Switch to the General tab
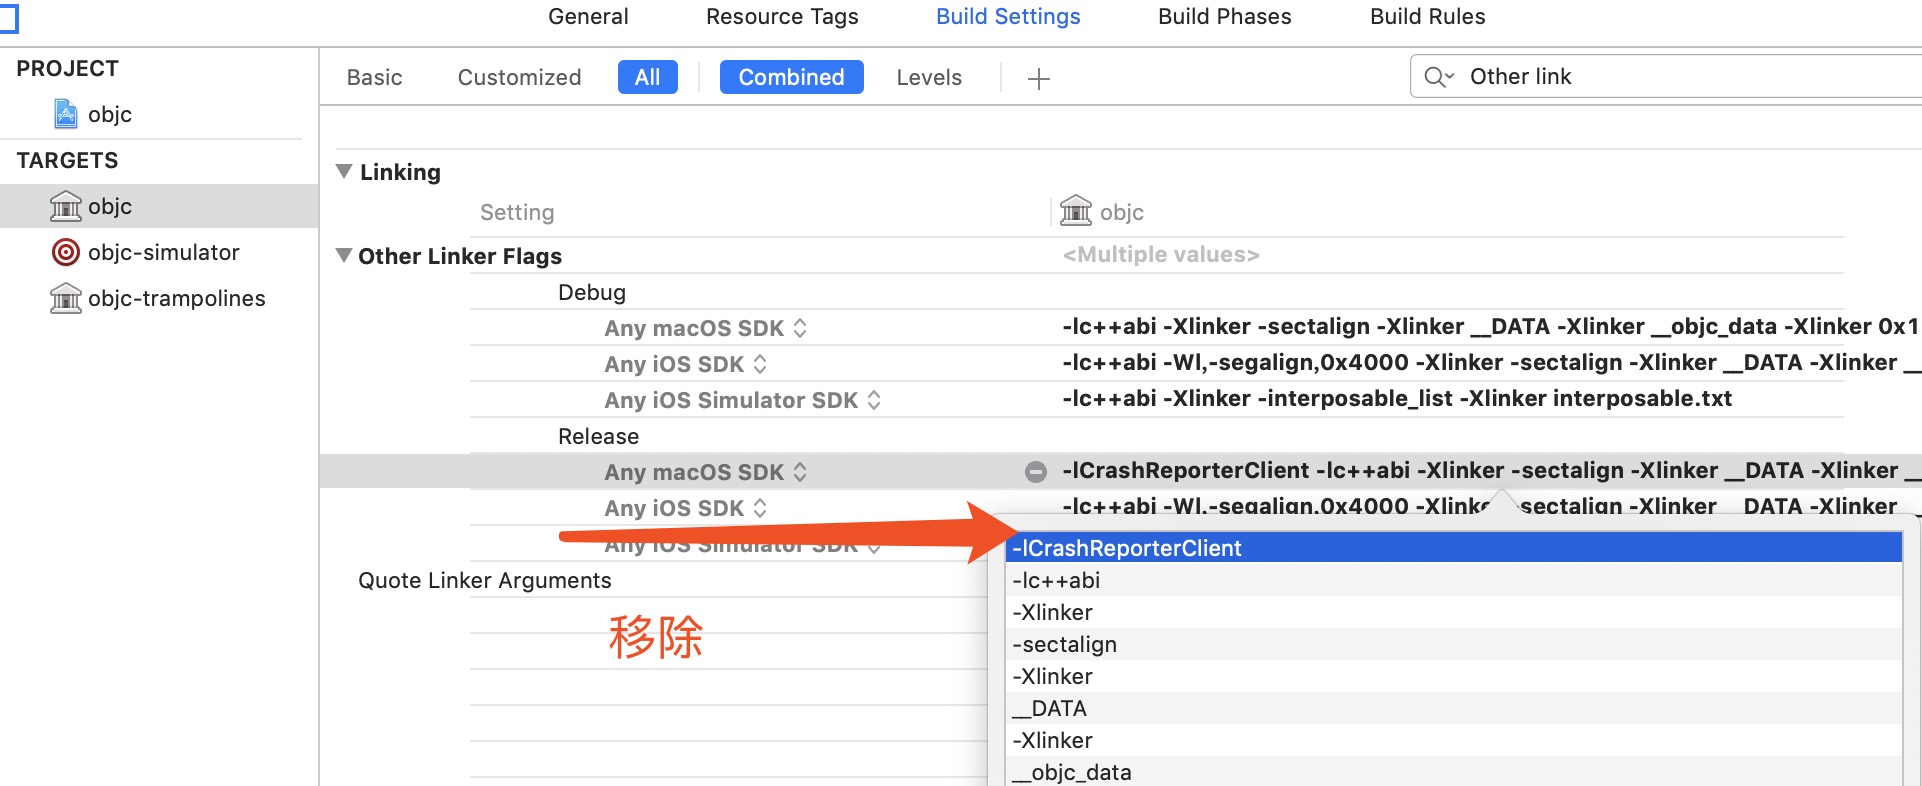 (588, 16)
